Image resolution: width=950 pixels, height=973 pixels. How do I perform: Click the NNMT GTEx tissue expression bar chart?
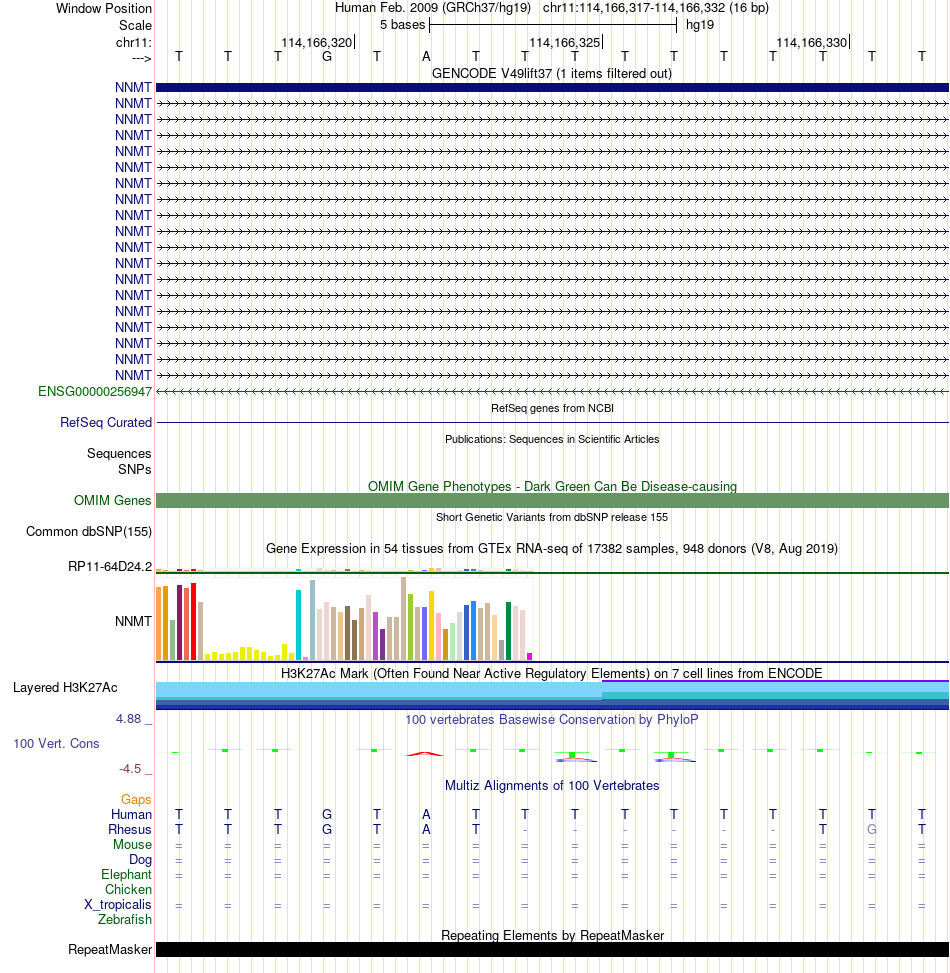point(344,619)
